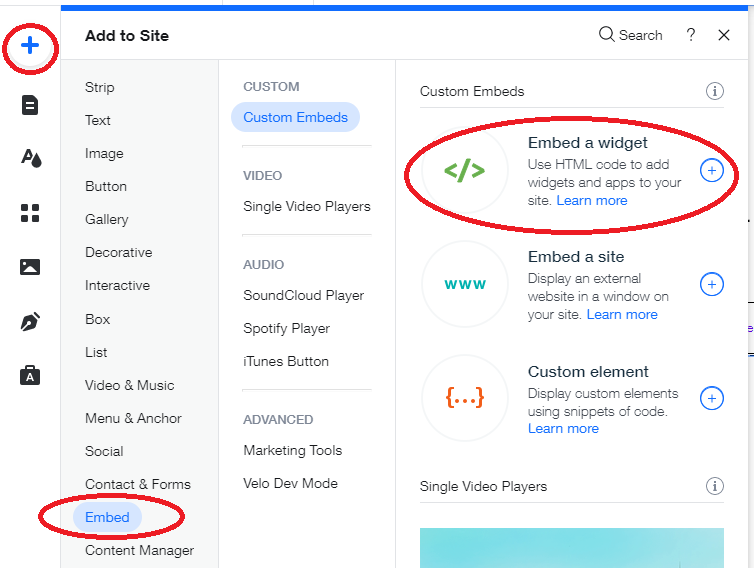Add the Embed a widget element
This screenshot has height=568, width=754.
tap(712, 170)
